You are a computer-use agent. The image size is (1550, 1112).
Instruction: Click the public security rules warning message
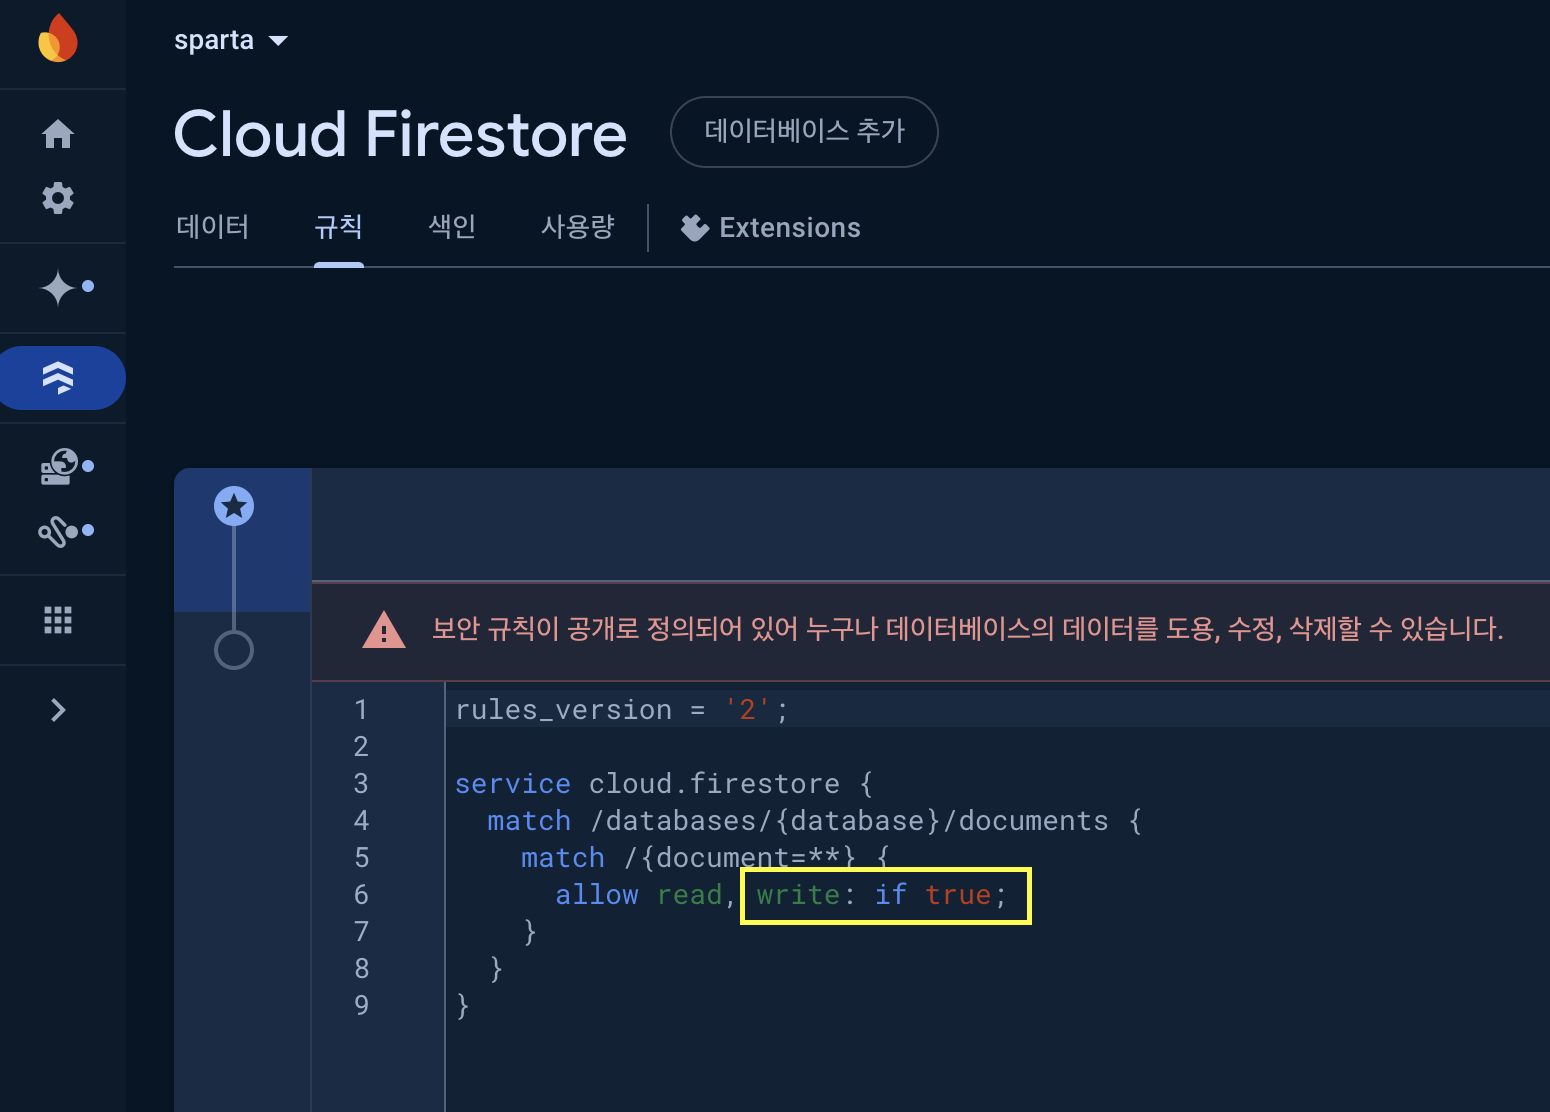point(967,629)
